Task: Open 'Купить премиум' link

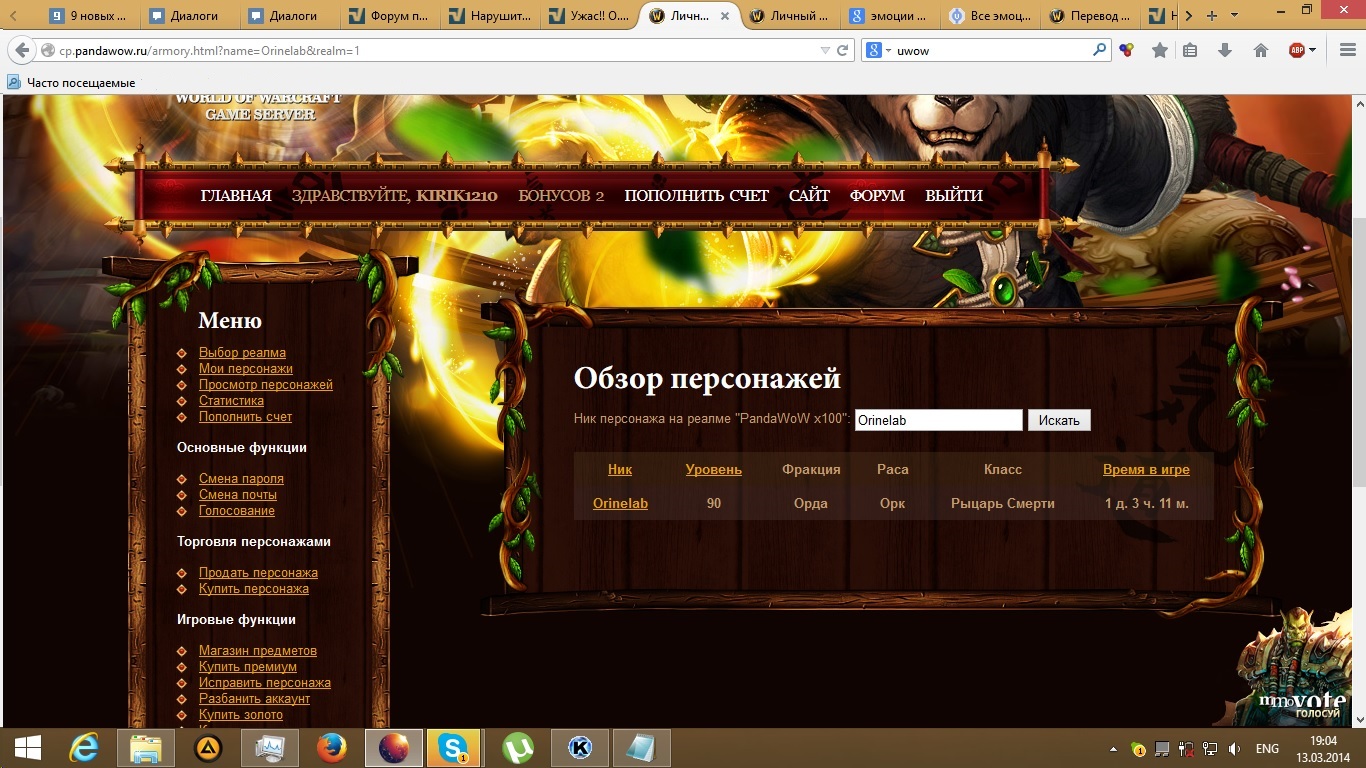Action: pyautogui.click(x=248, y=667)
